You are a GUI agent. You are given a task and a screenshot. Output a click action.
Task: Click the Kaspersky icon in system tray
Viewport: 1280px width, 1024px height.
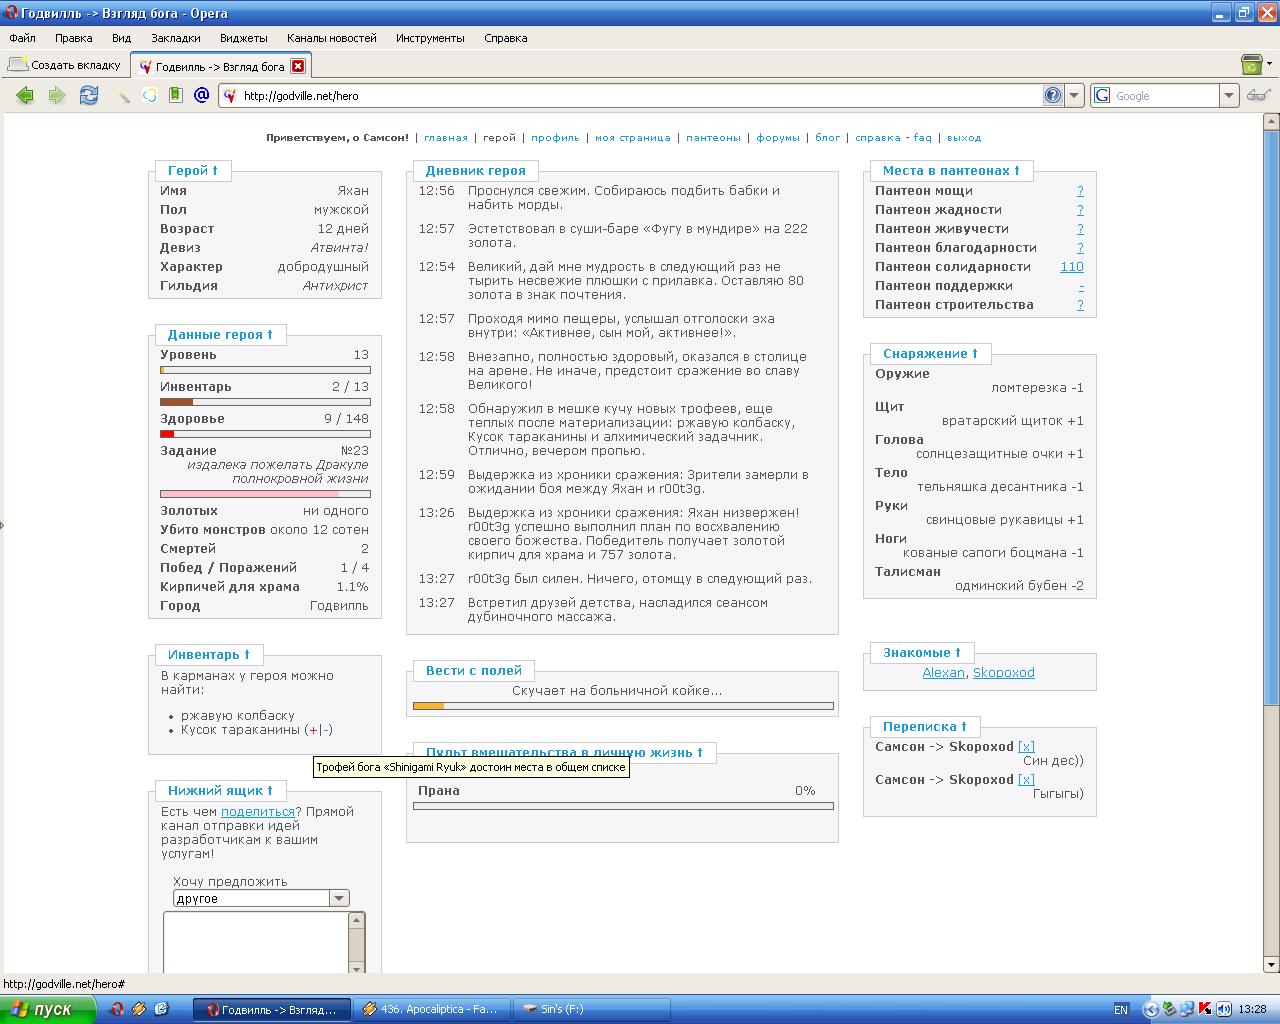1206,1009
